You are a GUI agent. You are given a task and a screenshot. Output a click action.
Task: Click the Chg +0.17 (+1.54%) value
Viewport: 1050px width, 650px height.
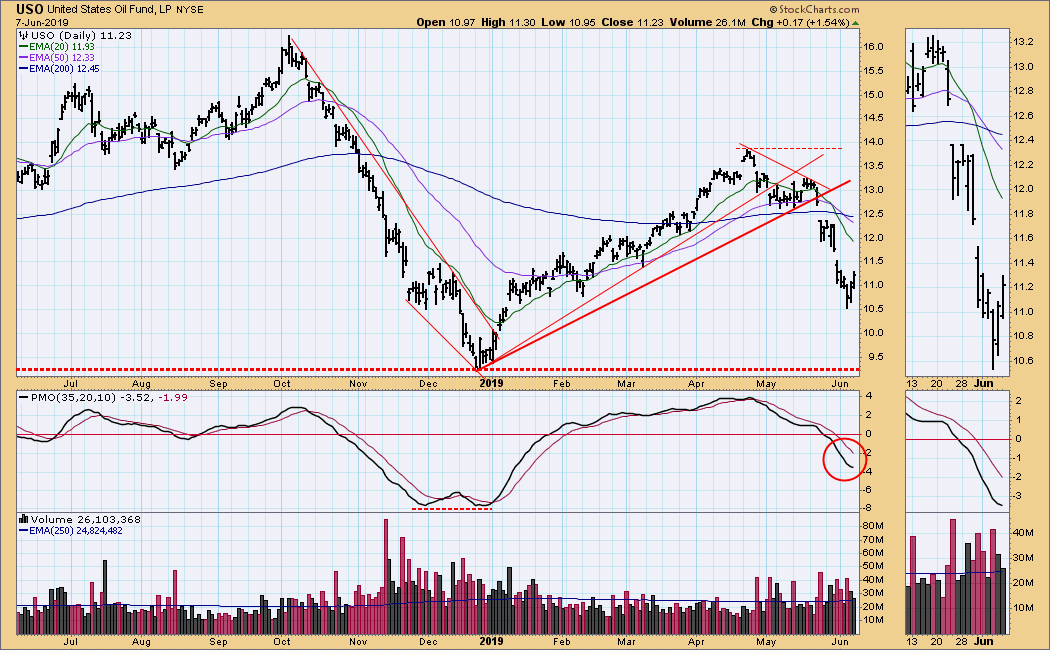tap(800, 22)
